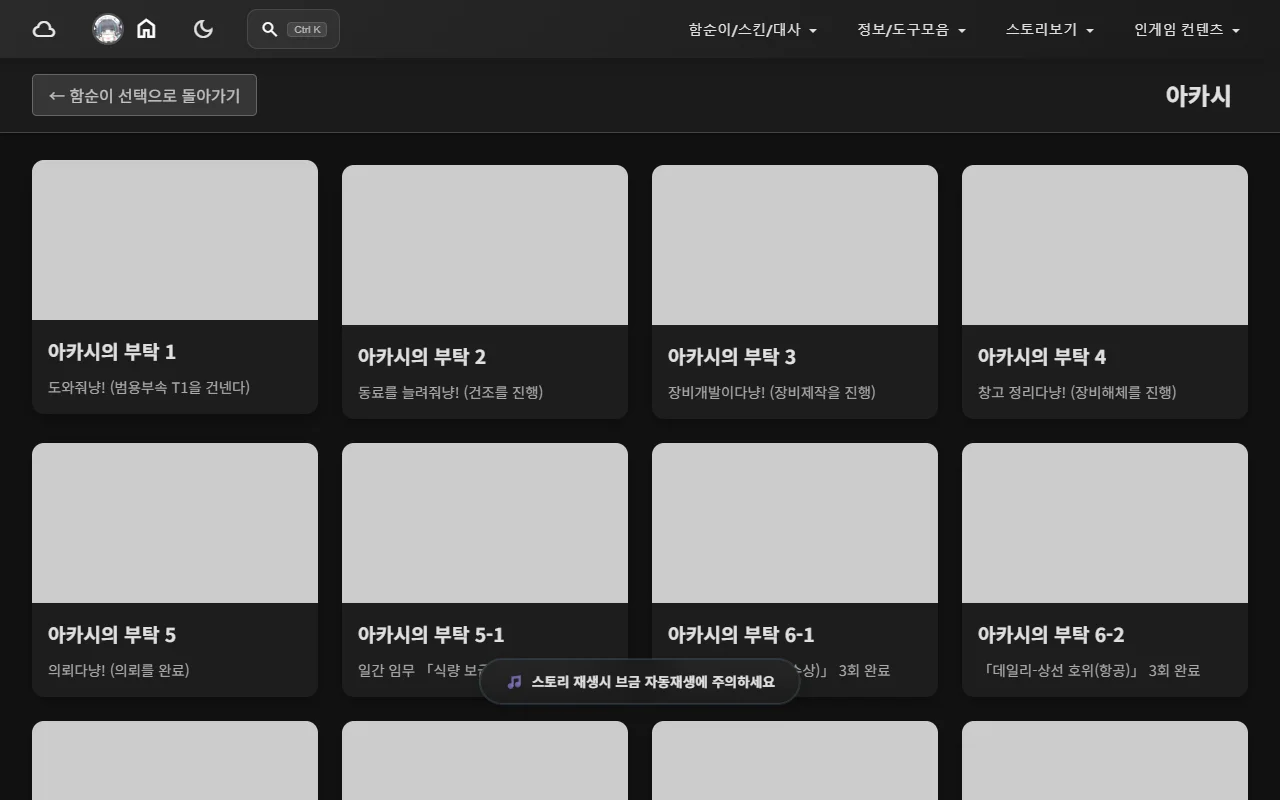
Task: Toggle dark mode with moon icon
Action: (203, 29)
